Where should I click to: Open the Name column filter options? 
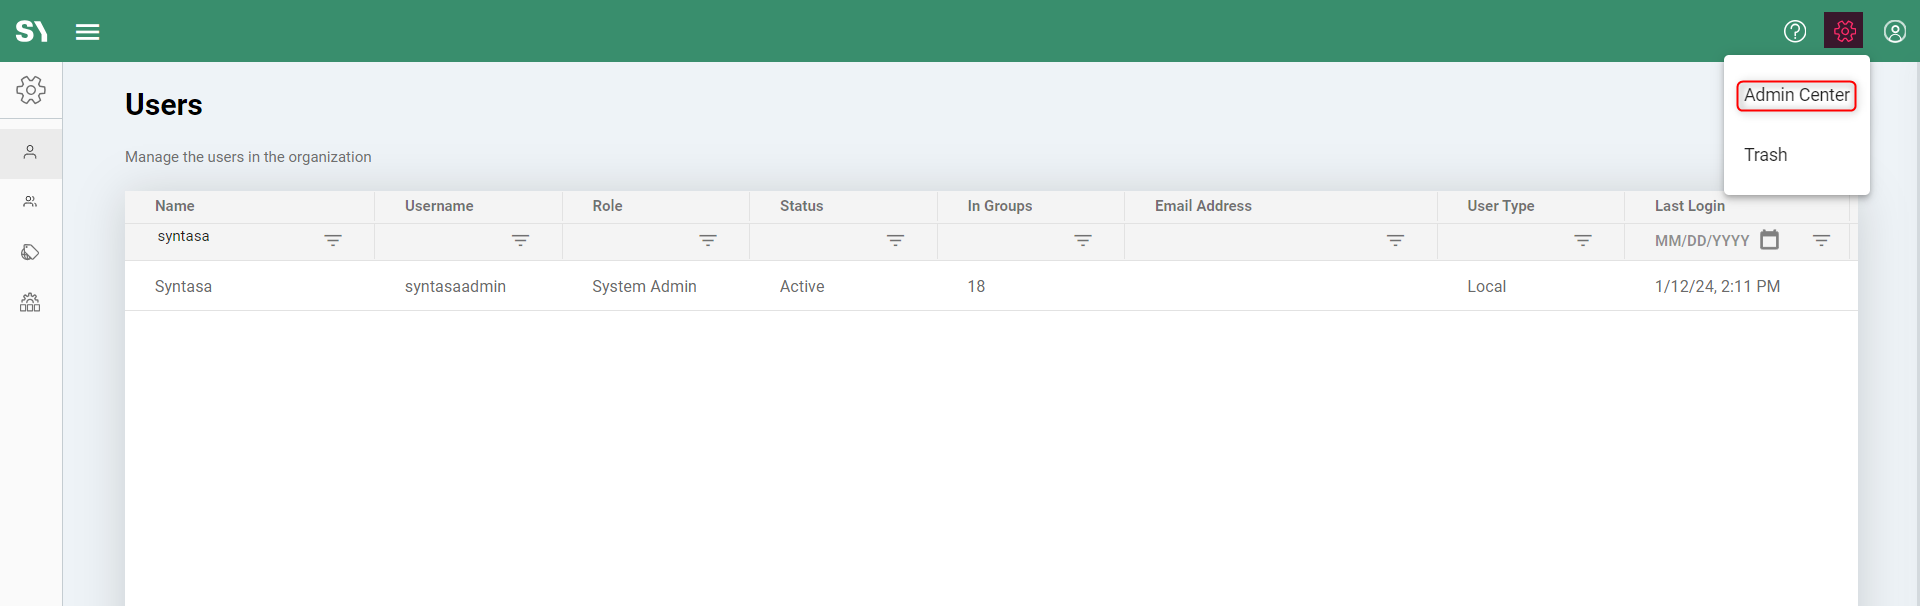click(333, 240)
